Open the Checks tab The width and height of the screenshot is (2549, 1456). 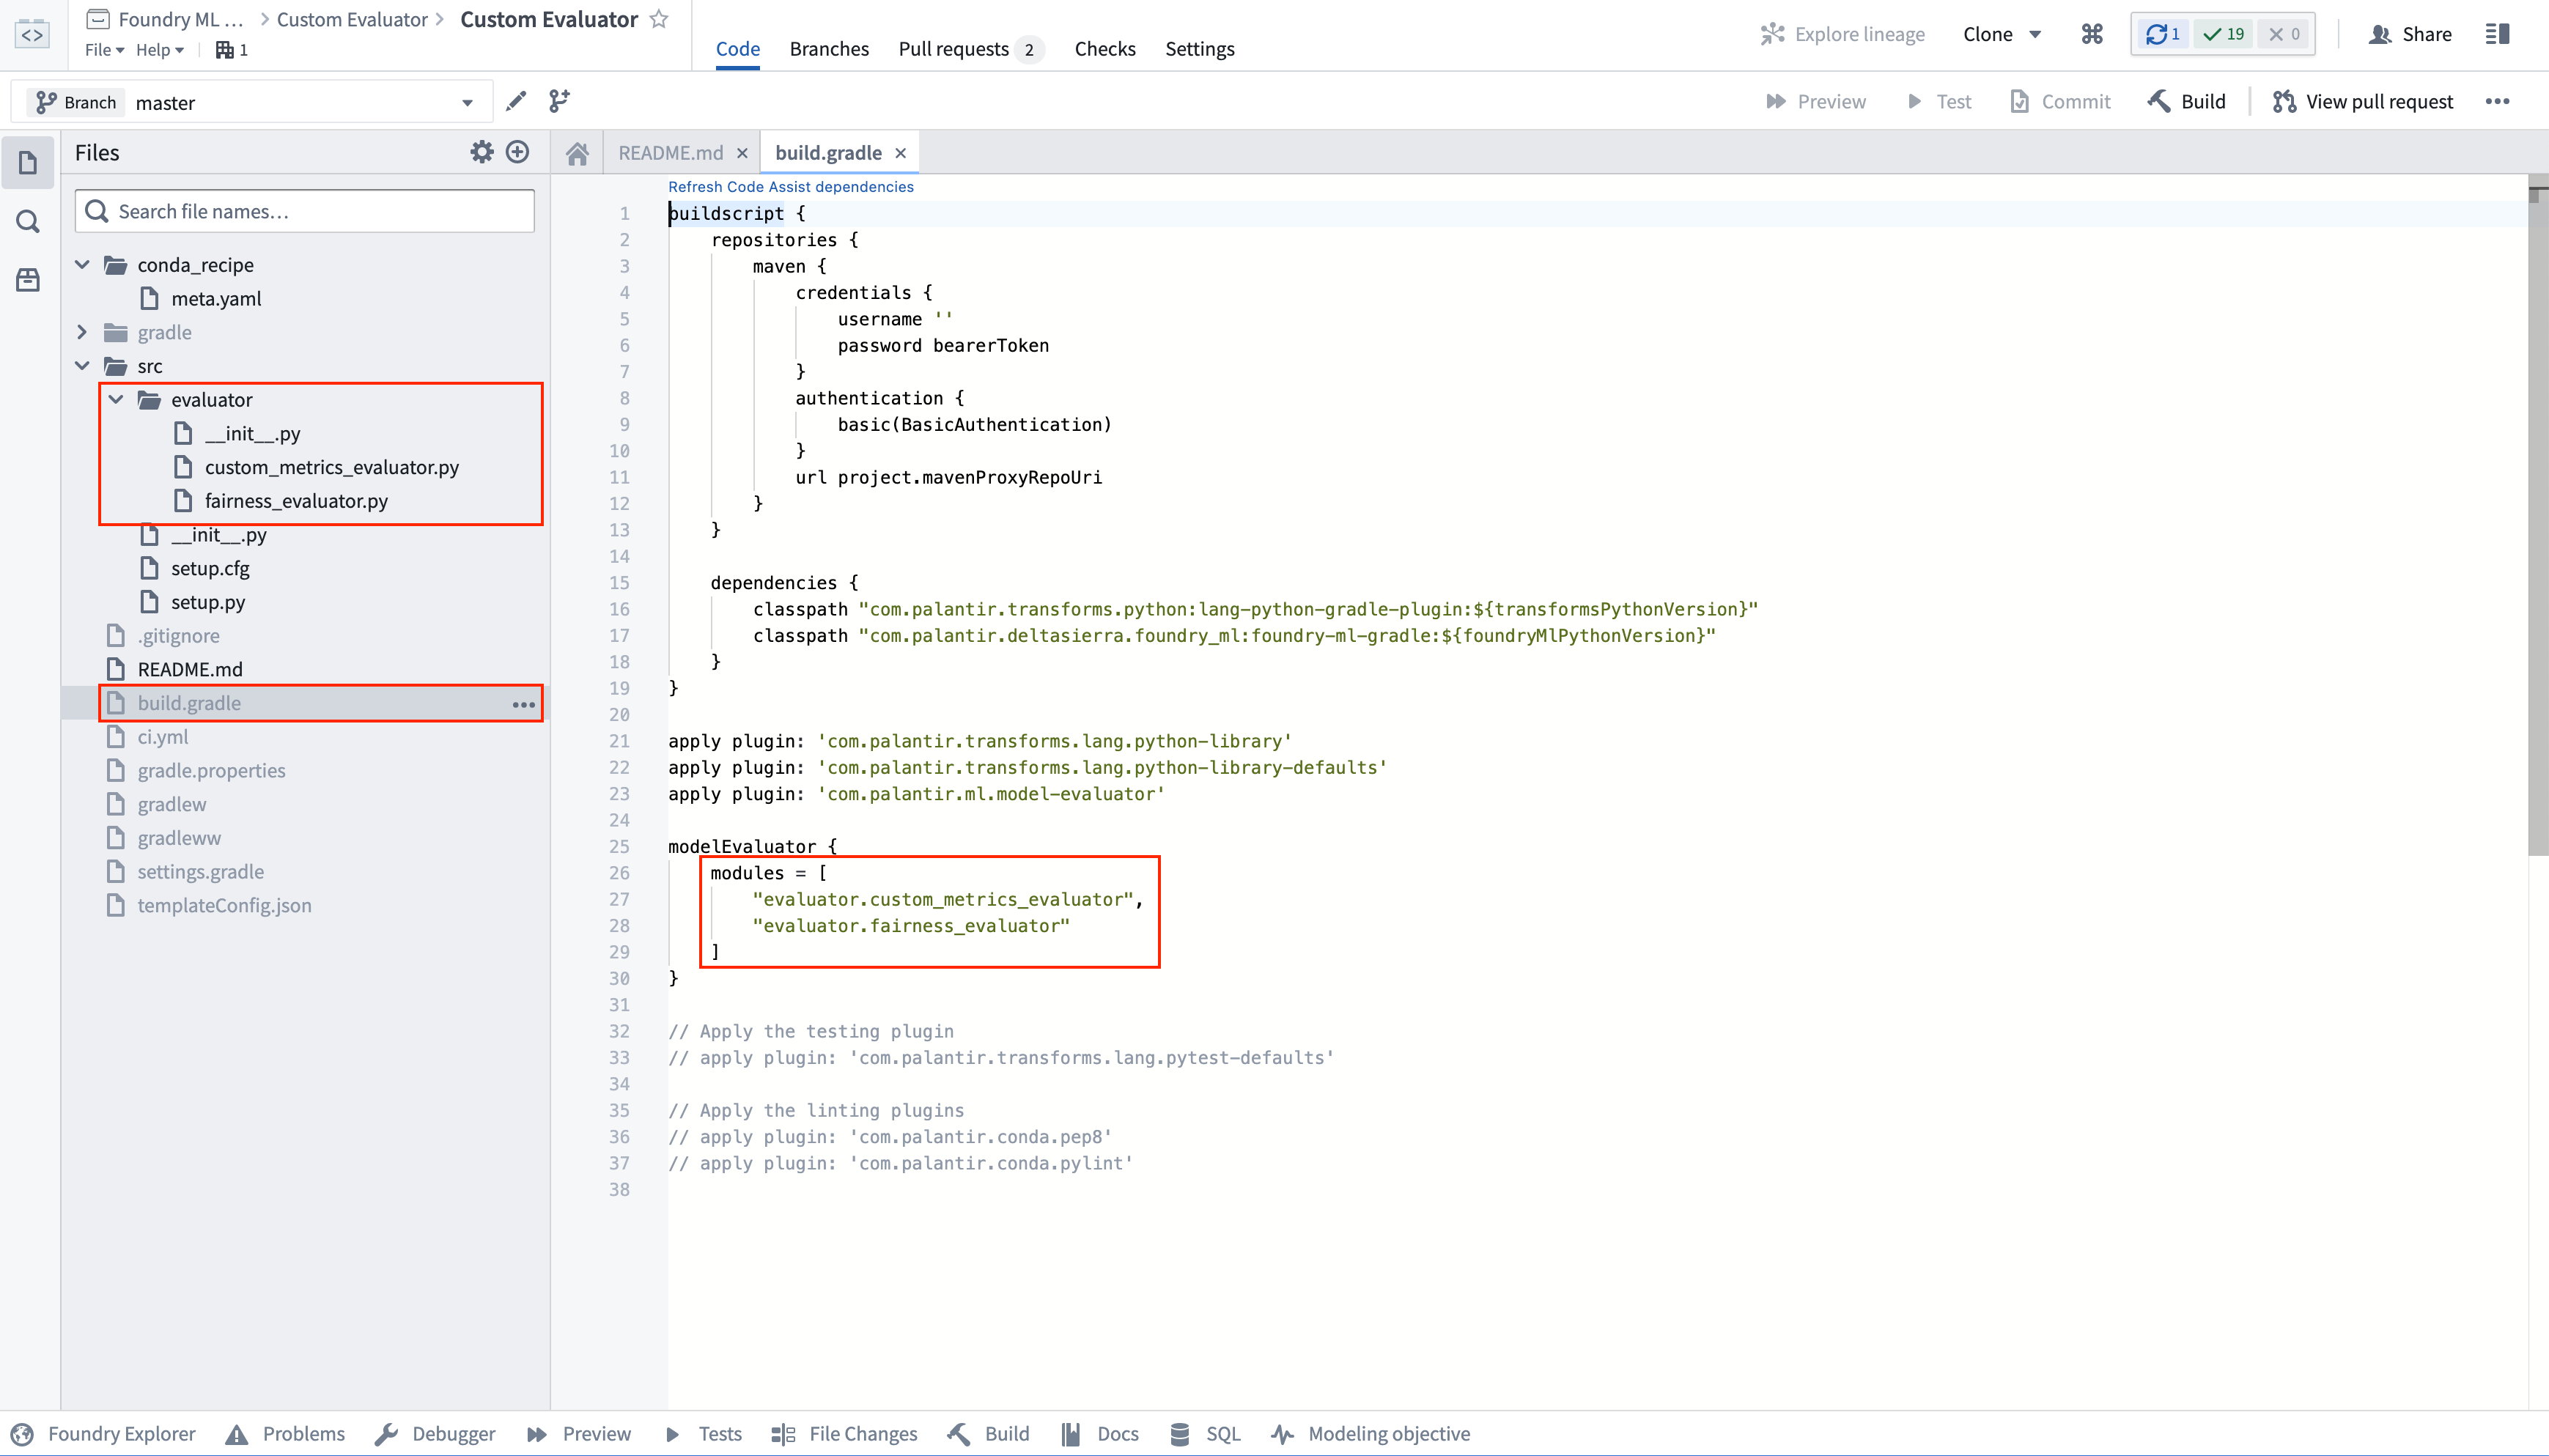[x=1104, y=47]
